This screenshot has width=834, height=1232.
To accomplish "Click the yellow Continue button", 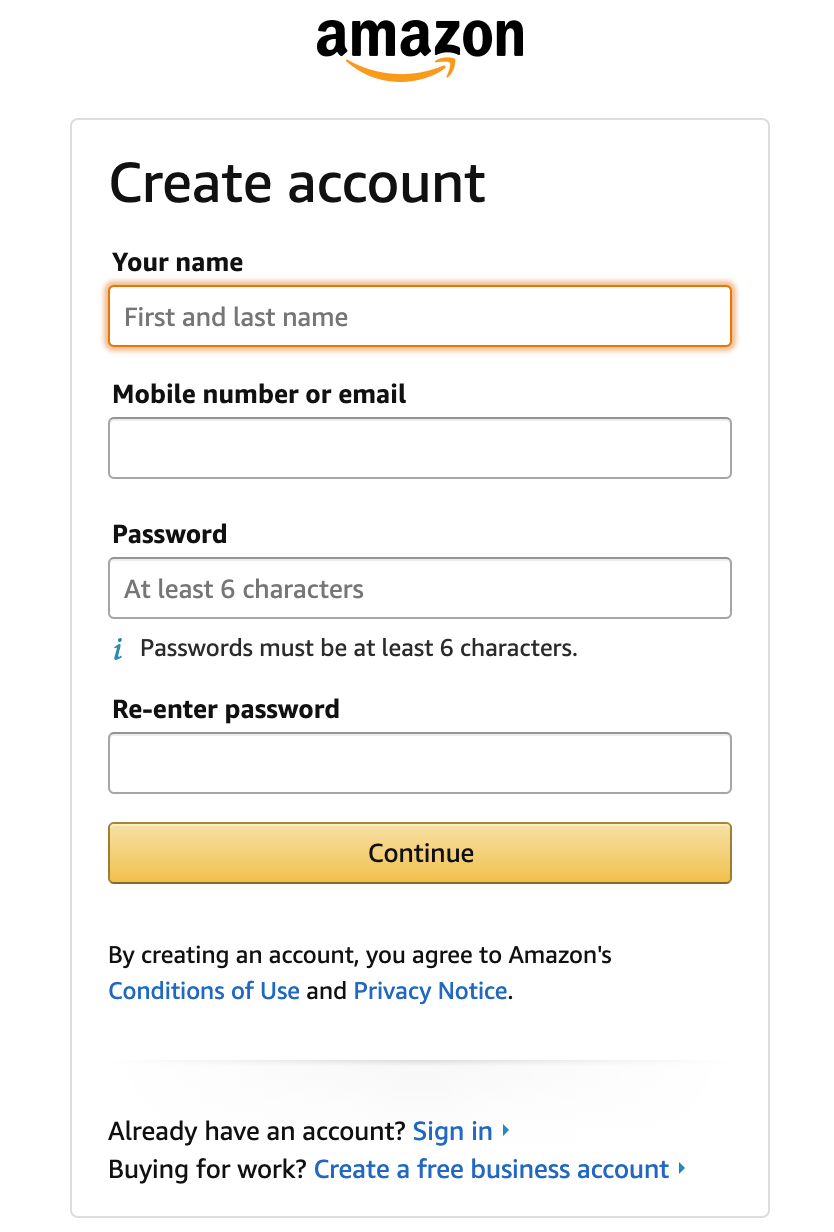I will [x=420, y=853].
